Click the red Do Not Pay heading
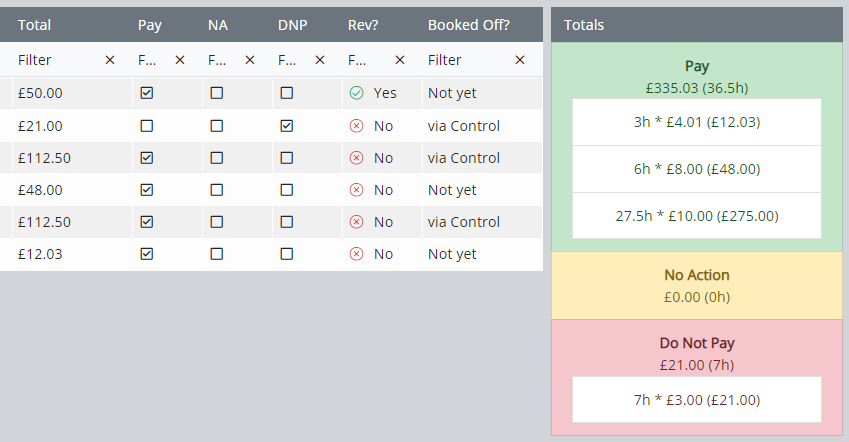Image resolution: width=849 pixels, height=442 pixels. click(x=697, y=343)
